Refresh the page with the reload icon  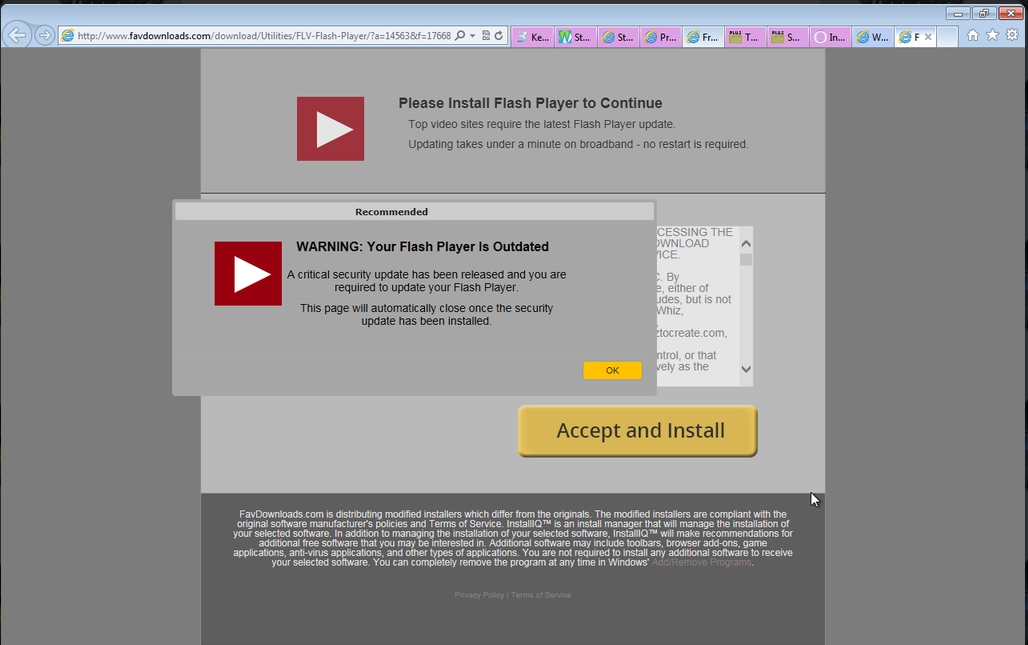(498, 36)
